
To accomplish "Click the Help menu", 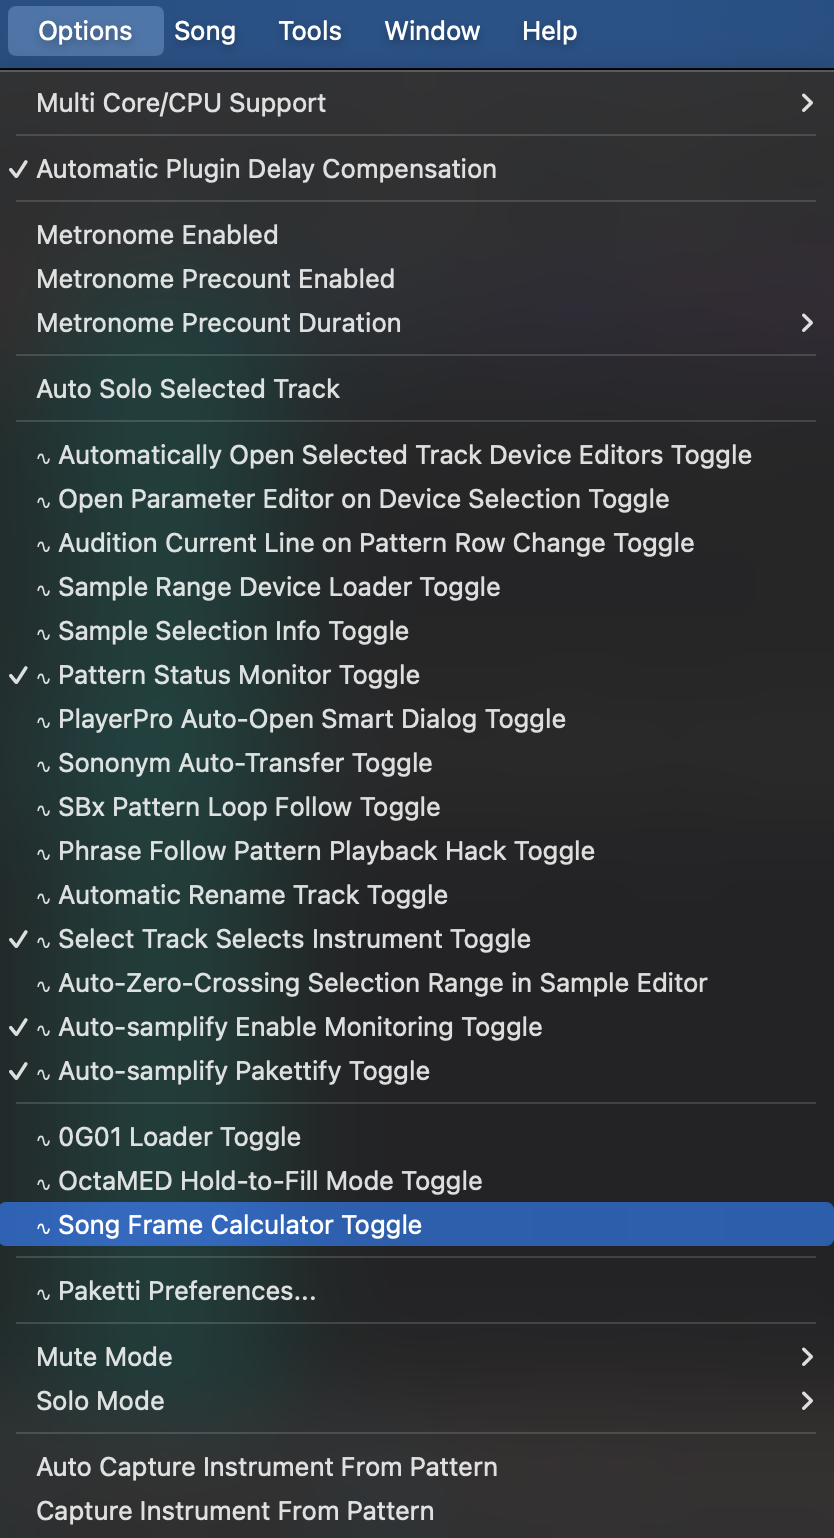I will point(549,31).
